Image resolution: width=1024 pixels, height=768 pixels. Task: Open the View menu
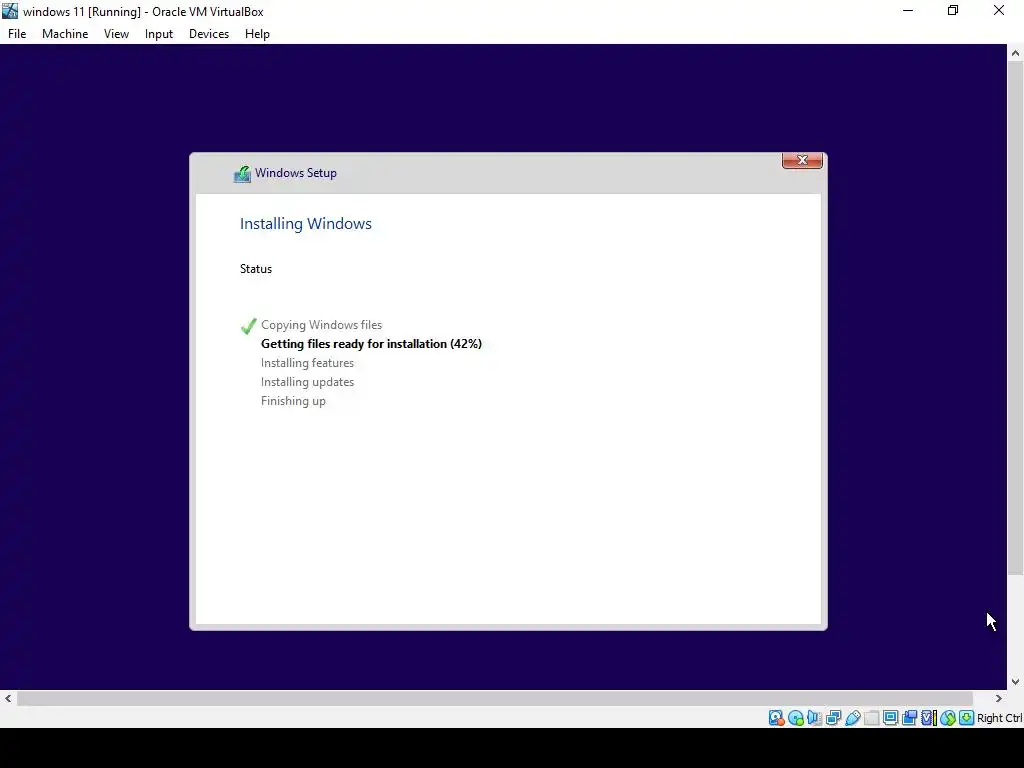pyautogui.click(x=116, y=34)
